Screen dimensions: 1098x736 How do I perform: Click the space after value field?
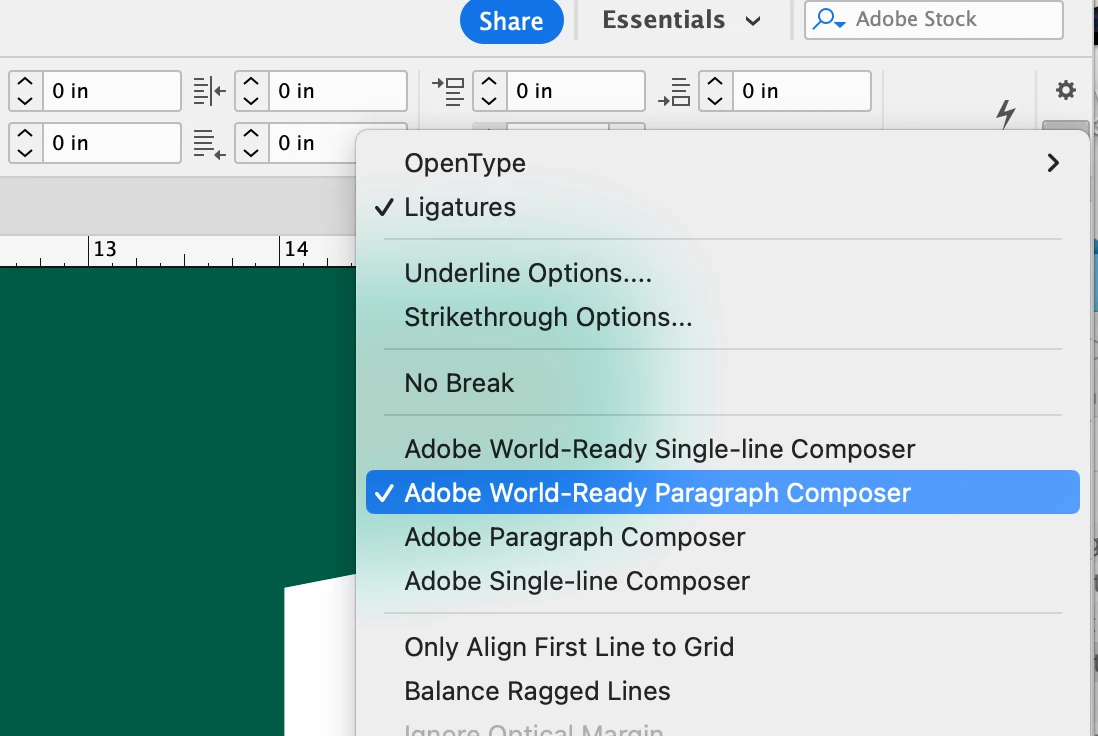tap(802, 91)
